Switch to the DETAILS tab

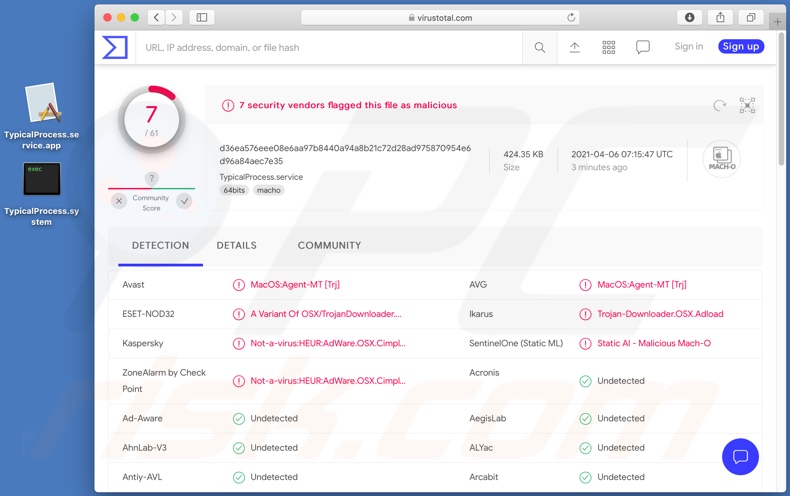(x=236, y=245)
